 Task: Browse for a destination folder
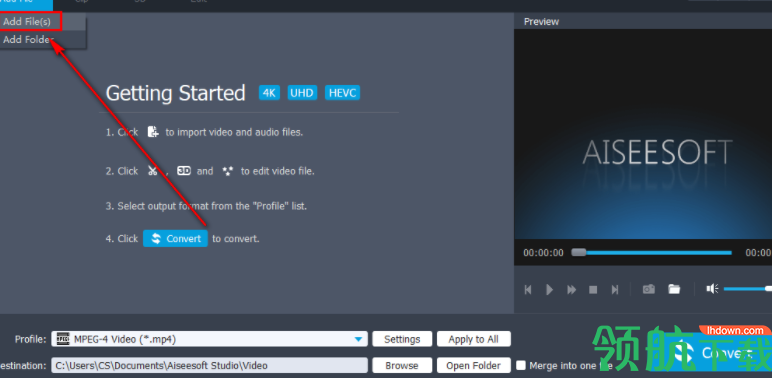[x=402, y=365]
